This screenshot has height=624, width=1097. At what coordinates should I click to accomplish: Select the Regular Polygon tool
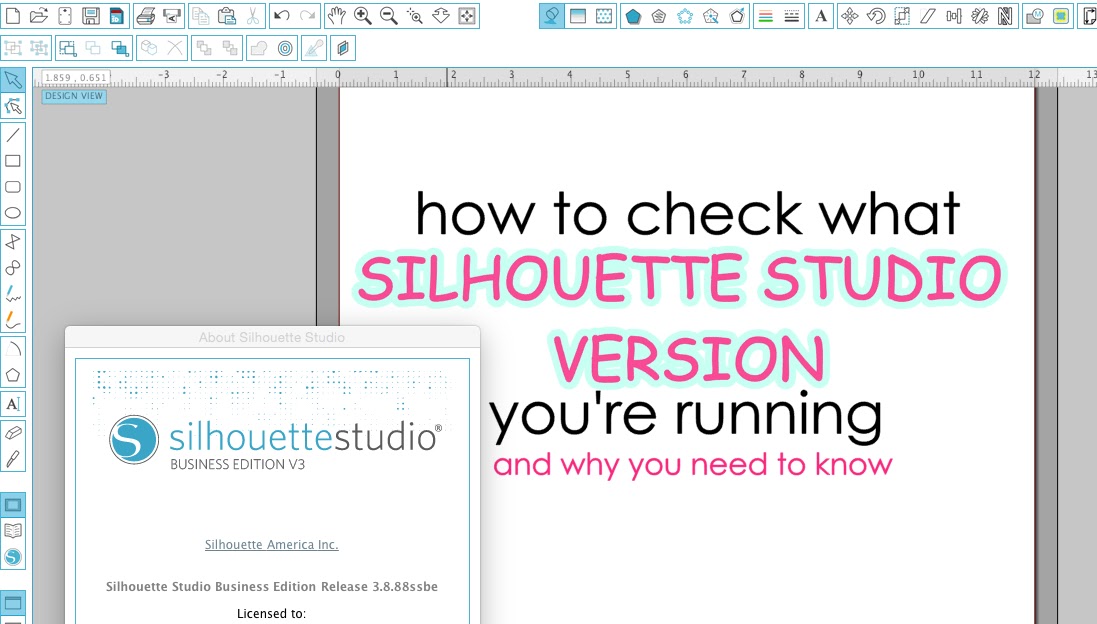pos(13,375)
